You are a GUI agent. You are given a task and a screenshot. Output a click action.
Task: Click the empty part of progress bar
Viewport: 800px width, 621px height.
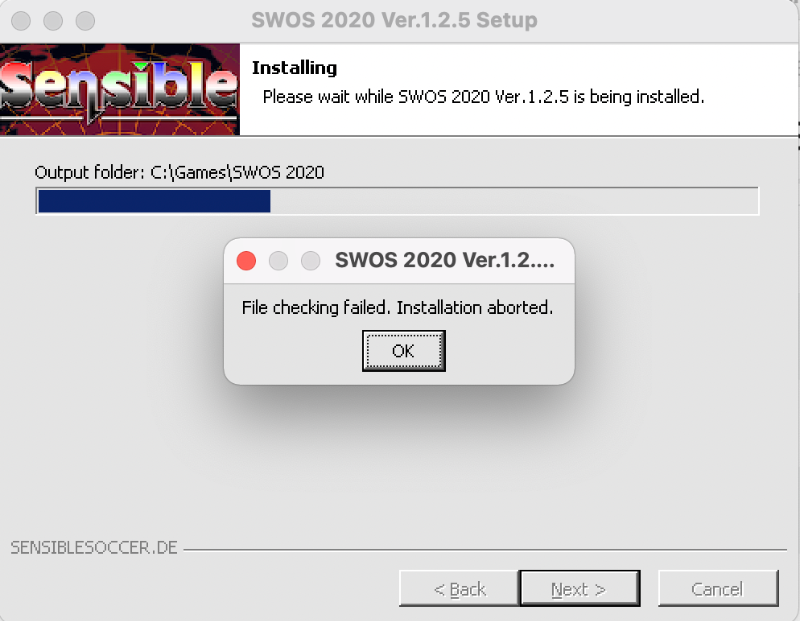pos(514,201)
